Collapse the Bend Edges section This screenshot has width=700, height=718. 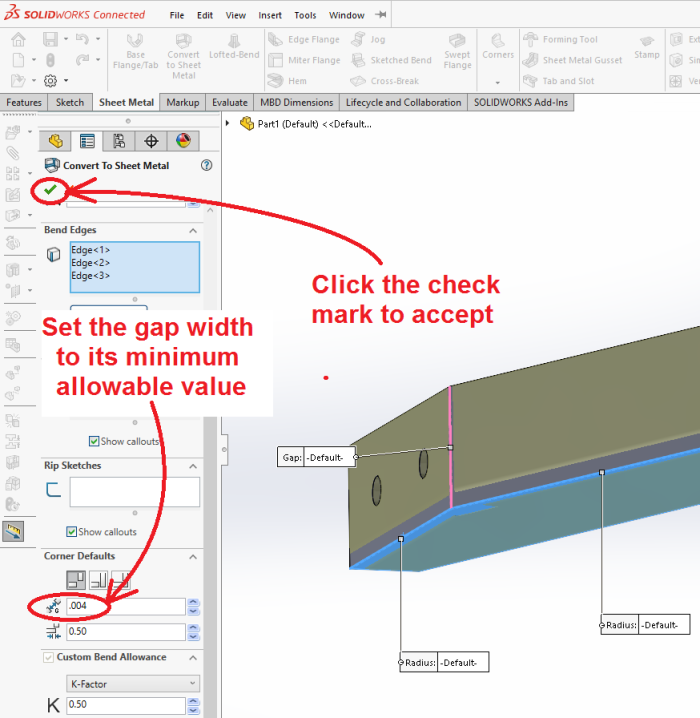coord(192,230)
